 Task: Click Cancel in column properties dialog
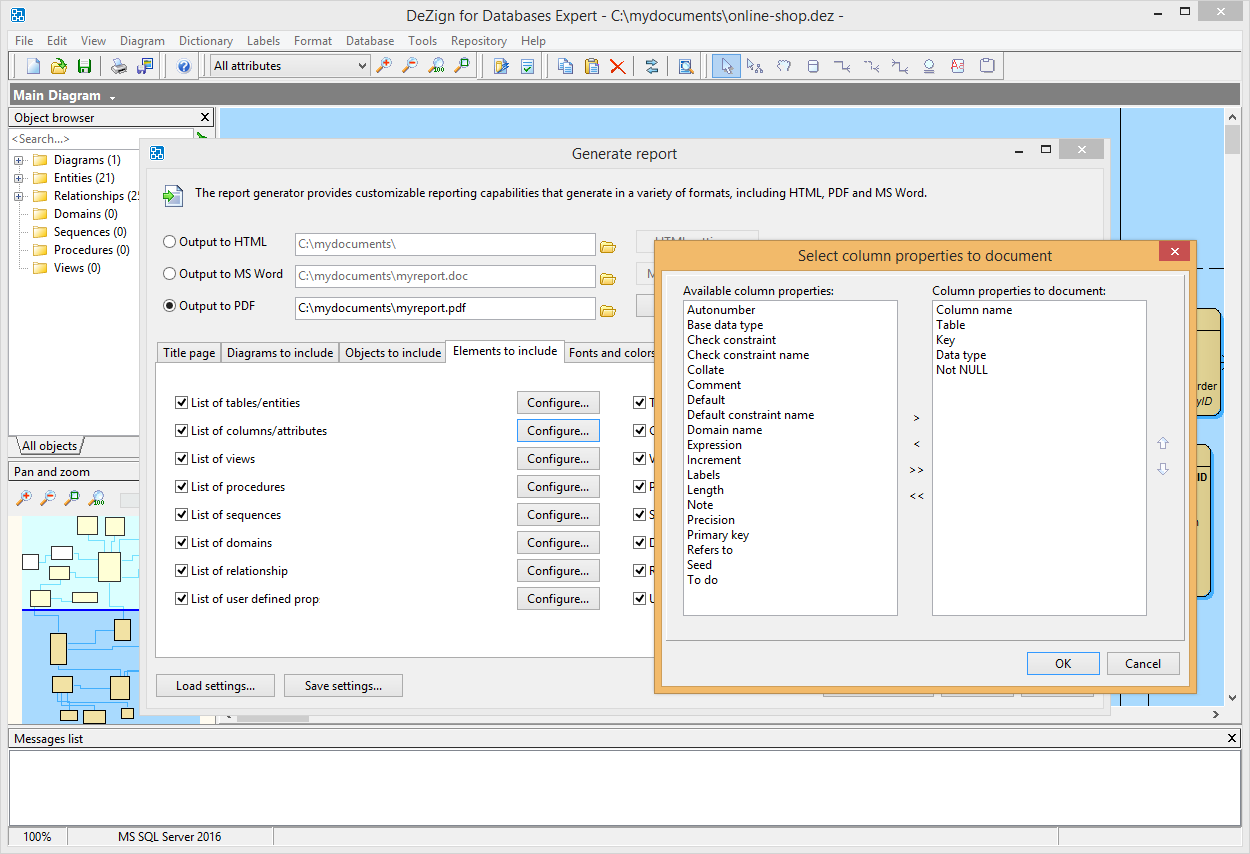click(1143, 663)
